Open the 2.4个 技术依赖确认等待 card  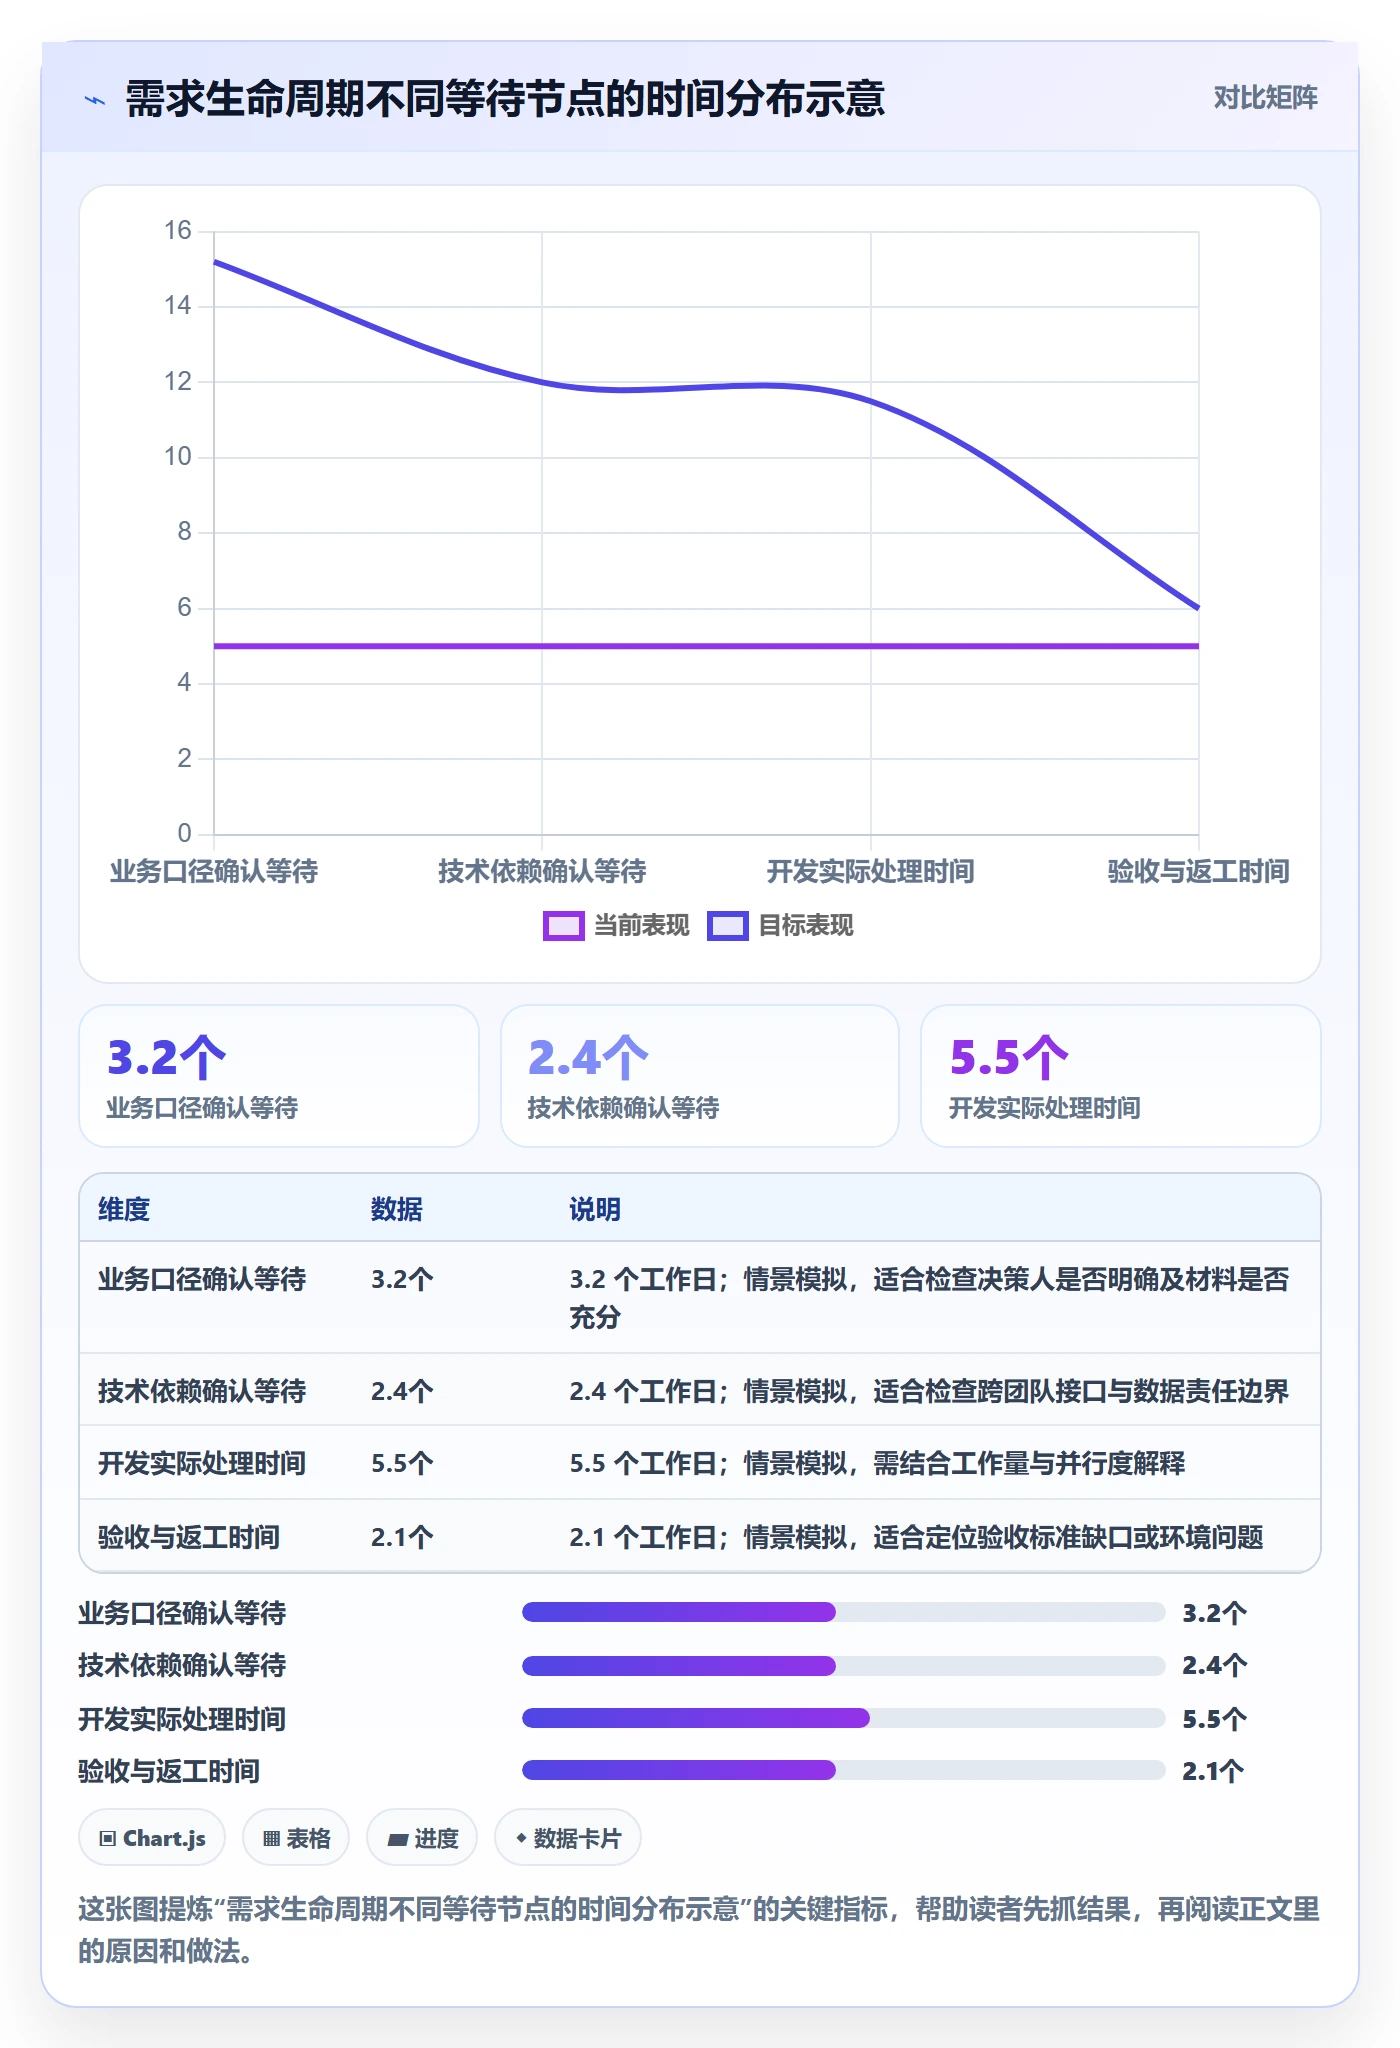pyautogui.click(x=700, y=1076)
